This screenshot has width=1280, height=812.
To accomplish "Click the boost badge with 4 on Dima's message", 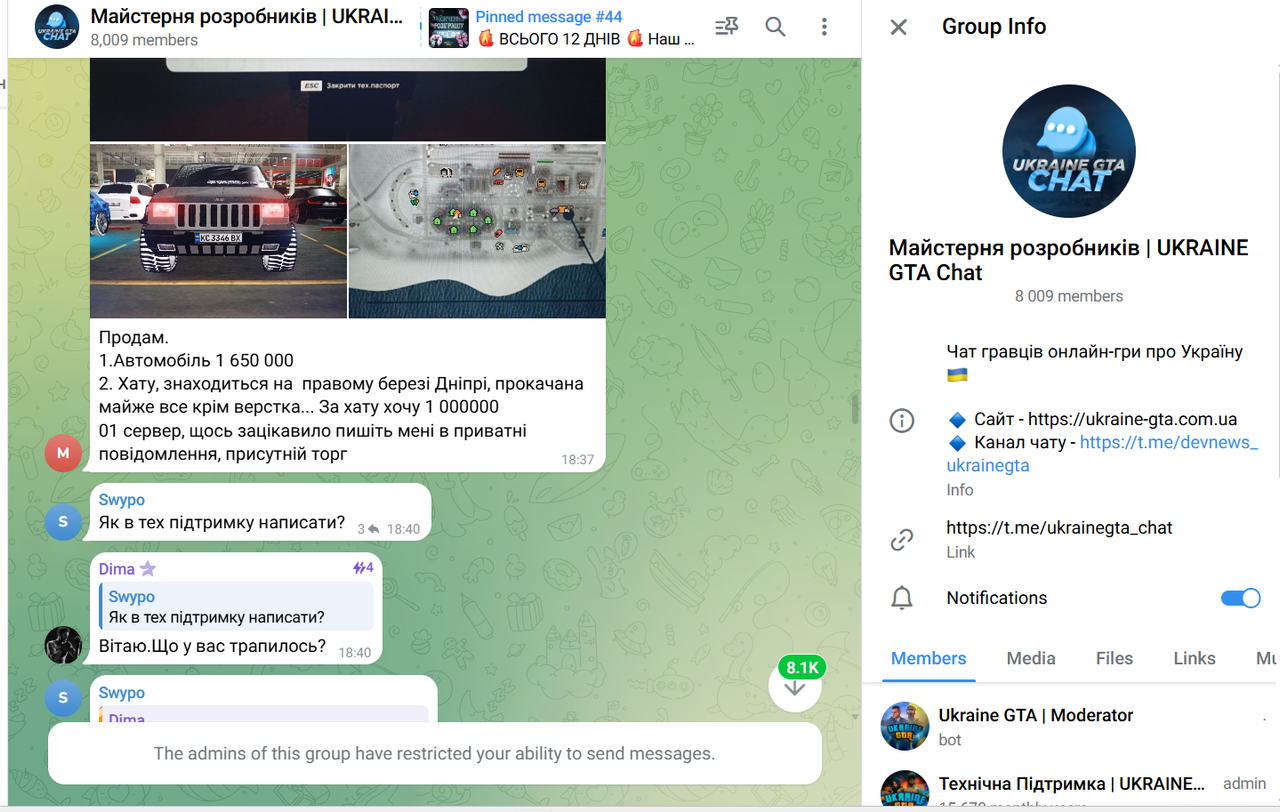I will point(362,568).
